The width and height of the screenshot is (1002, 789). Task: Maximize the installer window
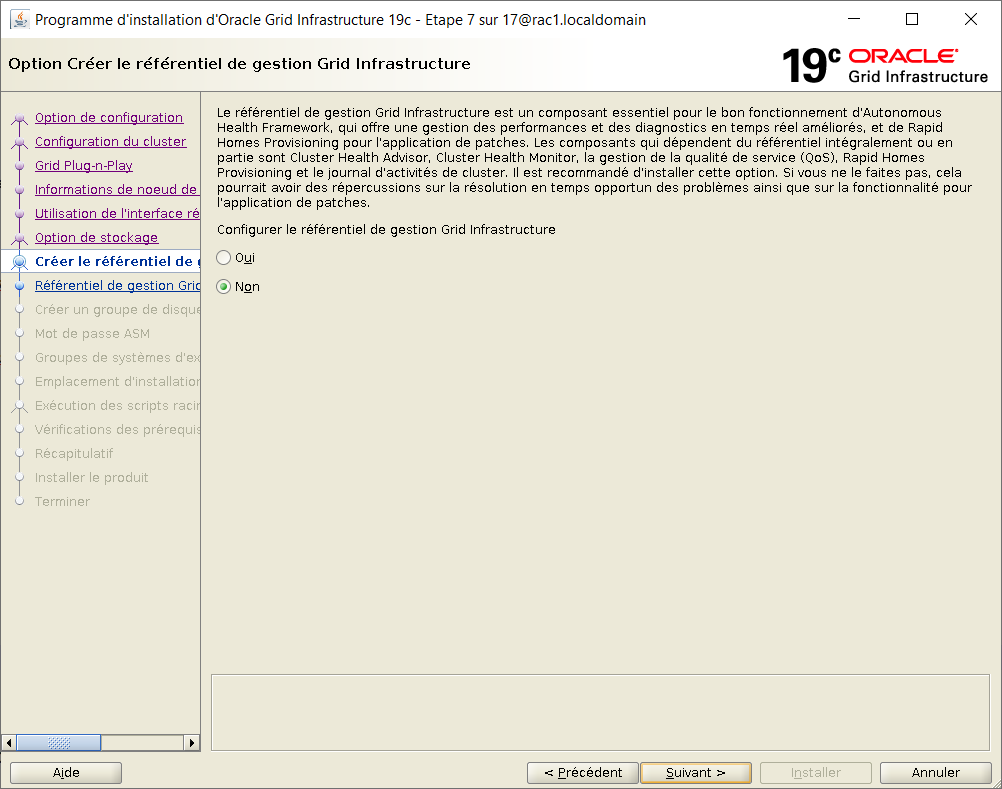912,19
